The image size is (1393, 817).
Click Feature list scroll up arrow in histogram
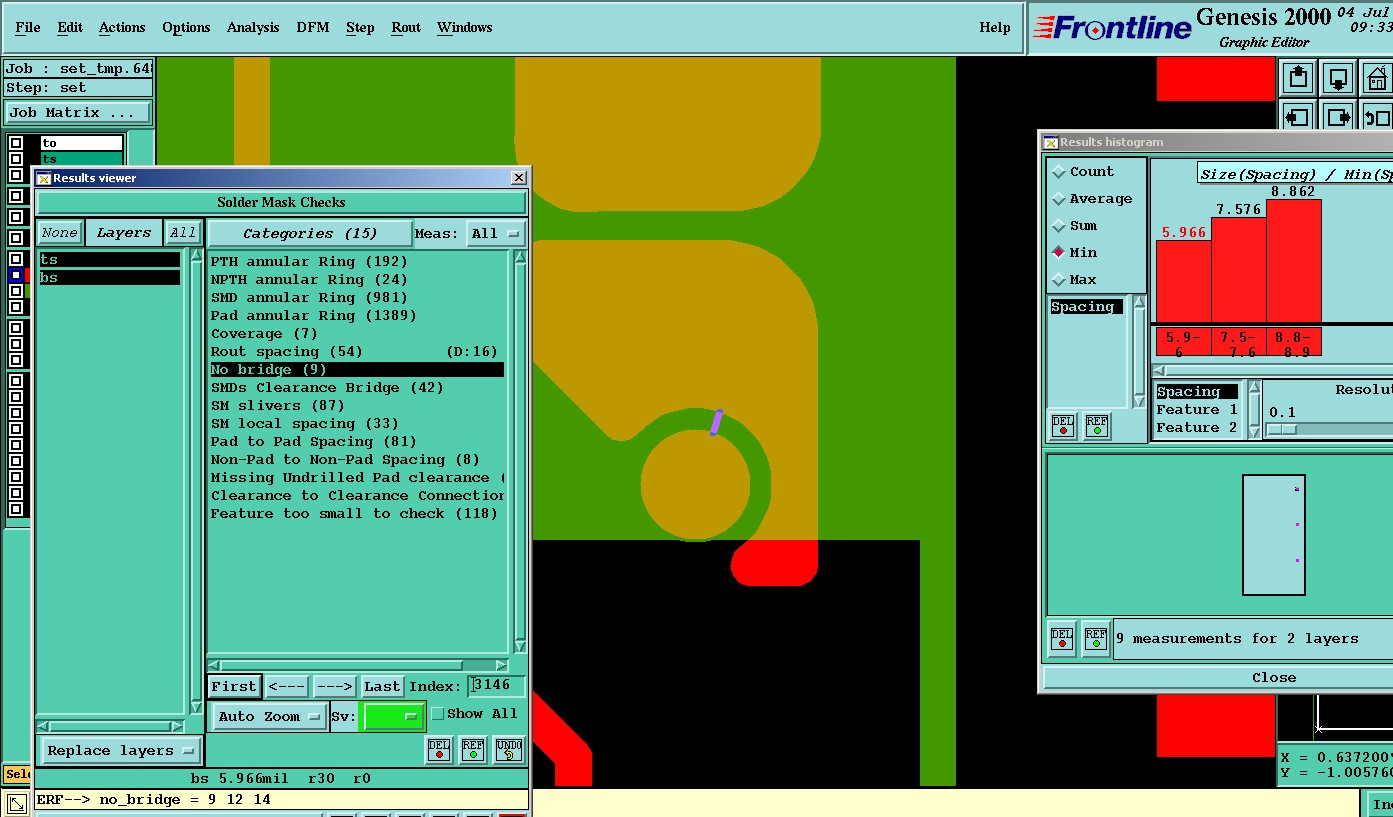click(1255, 389)
